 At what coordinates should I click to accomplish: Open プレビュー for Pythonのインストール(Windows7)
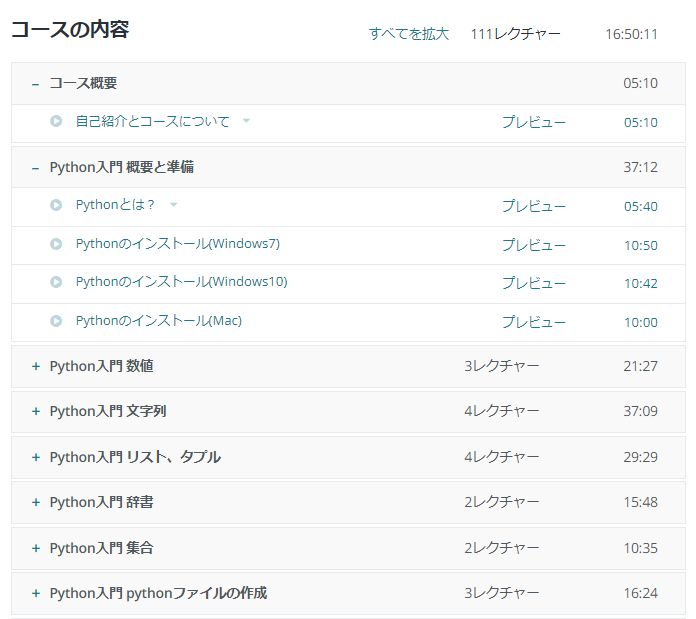click(x=533, y=245)
